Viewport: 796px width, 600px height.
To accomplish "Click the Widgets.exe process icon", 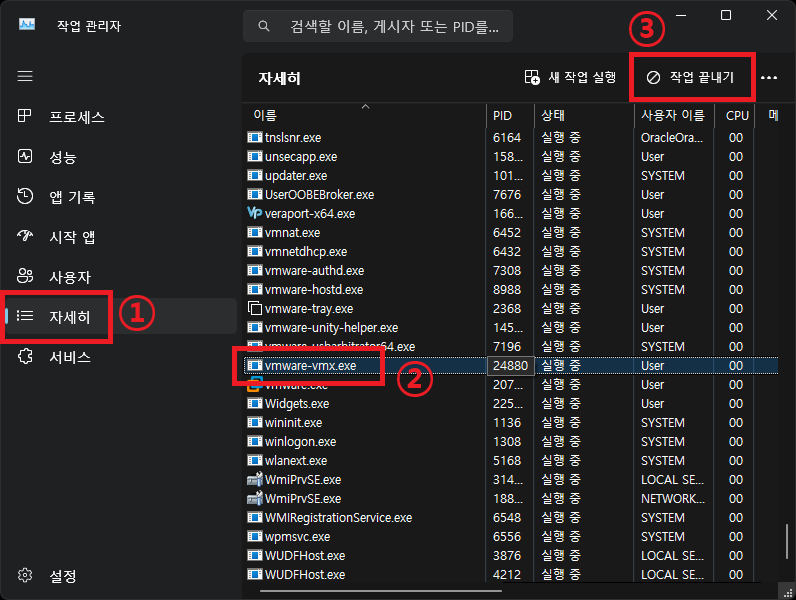I will pyautogui.click(x=254, y=403).
